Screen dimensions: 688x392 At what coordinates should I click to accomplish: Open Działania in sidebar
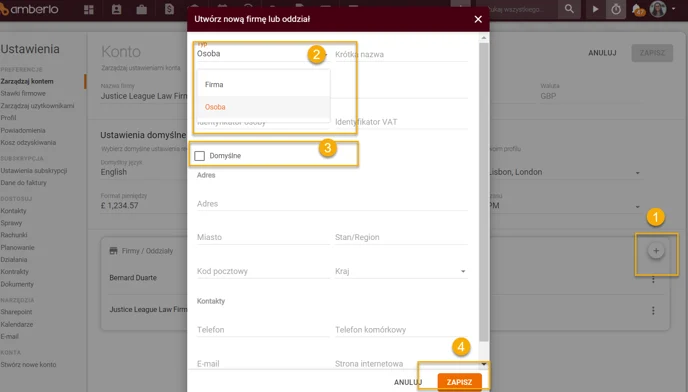tap(14, 259)
